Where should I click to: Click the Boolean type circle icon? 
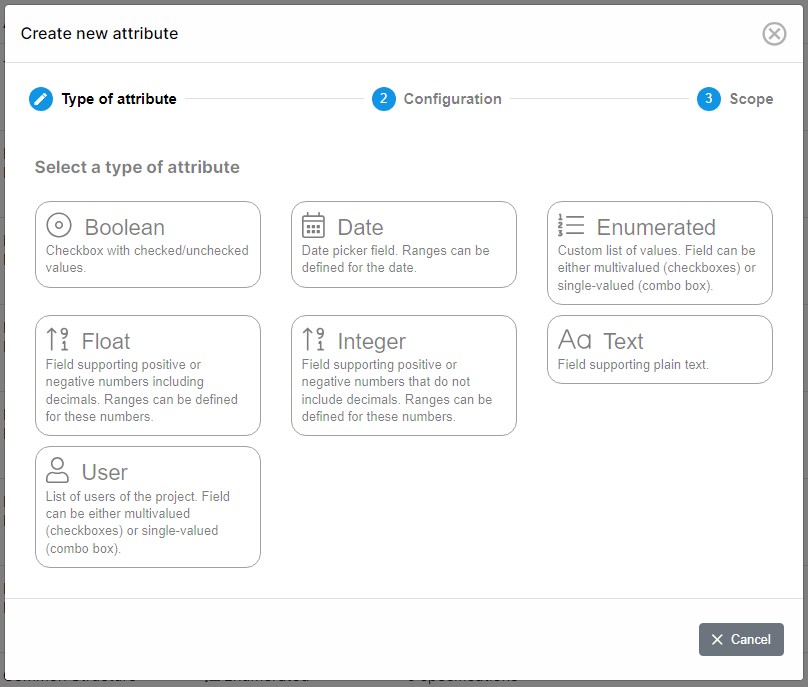click(x=59, y=226)
